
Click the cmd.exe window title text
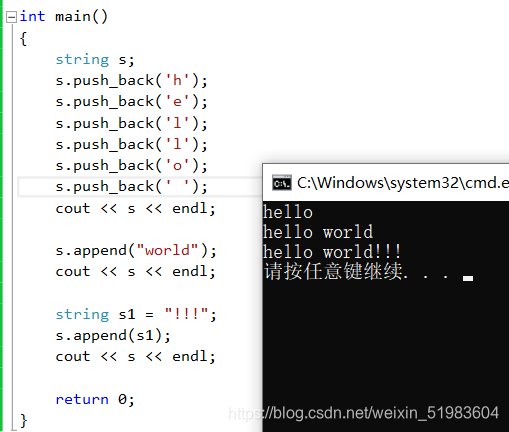[403, 183]
